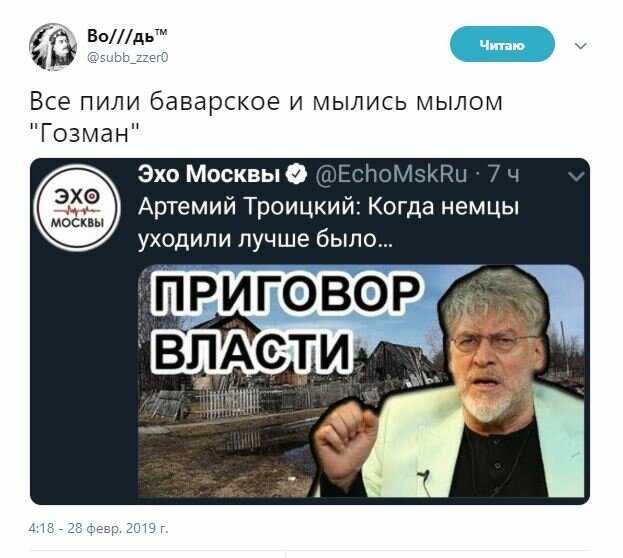Open the @subb_zzer0 handle link

pyautogui.click(x=128, y=58)
